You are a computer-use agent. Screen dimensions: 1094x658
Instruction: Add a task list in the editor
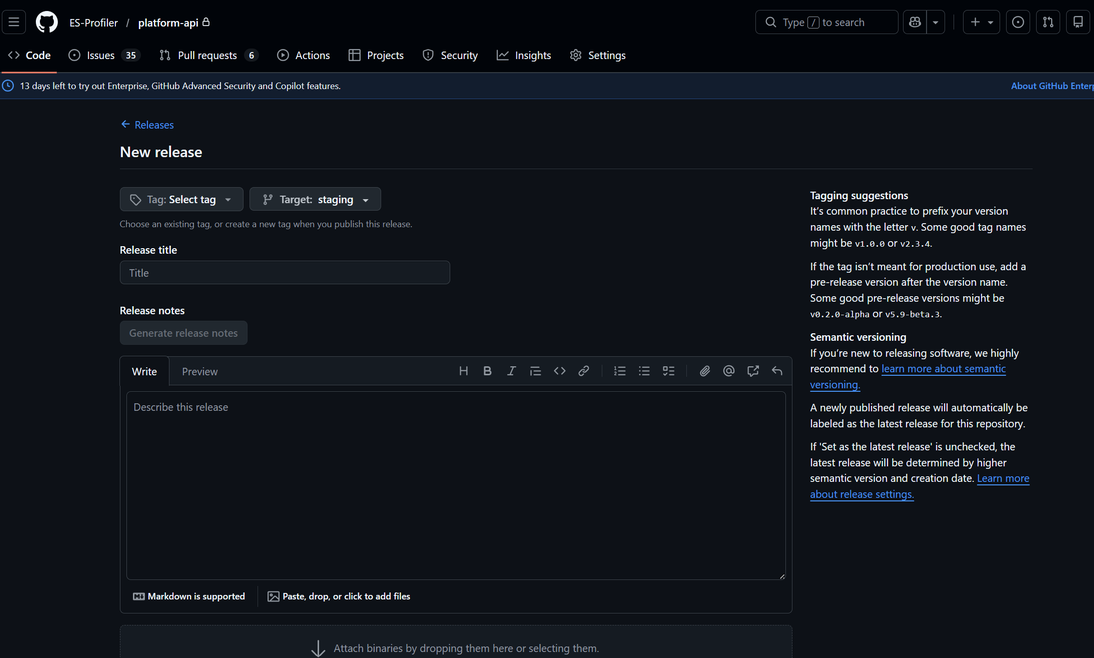click(669, 371)
